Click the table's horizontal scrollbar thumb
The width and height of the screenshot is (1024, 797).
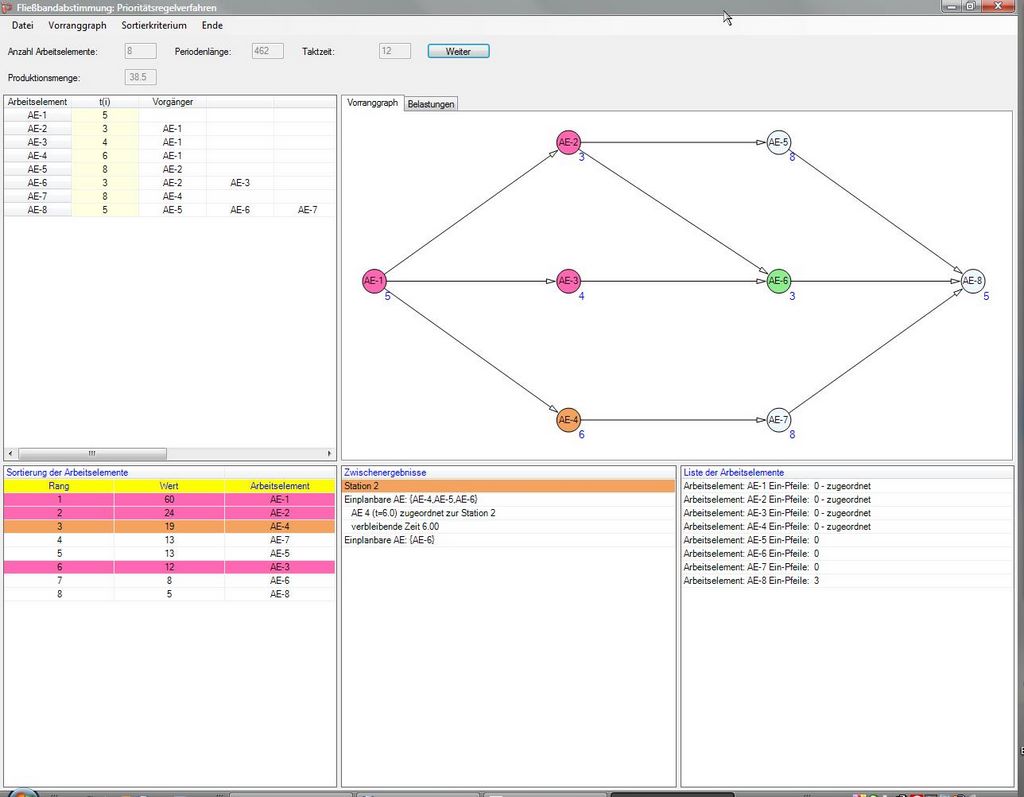(92, 453)
